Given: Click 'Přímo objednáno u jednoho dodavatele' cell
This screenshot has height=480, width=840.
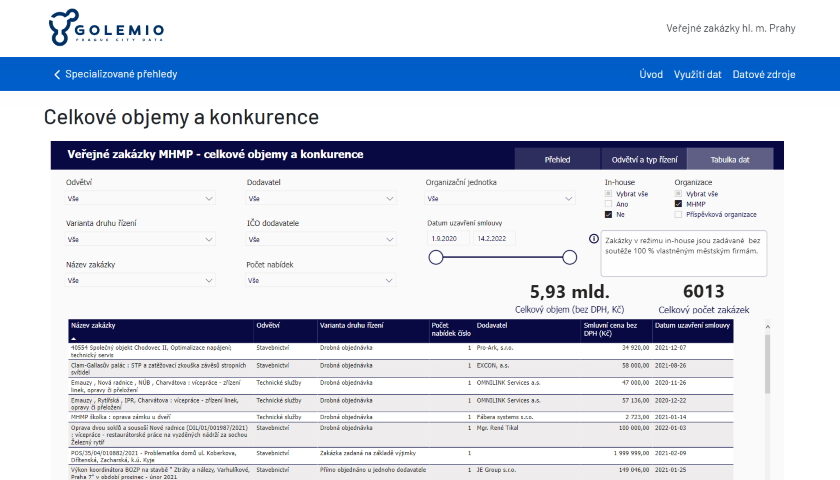Looking at the screenshot, I should click(373, 470).
